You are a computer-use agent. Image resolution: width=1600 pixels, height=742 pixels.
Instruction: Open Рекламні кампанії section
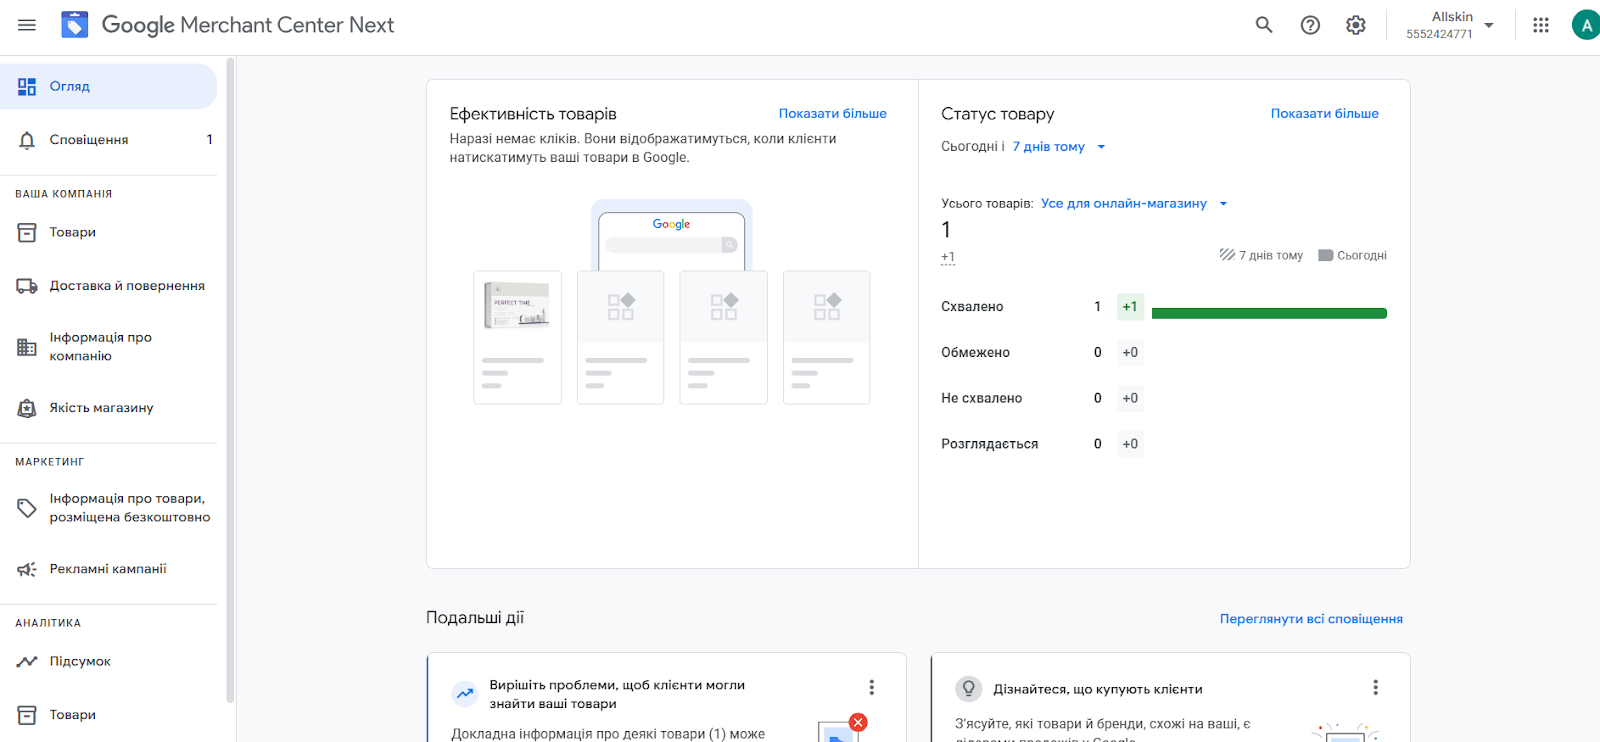[108, 569]
